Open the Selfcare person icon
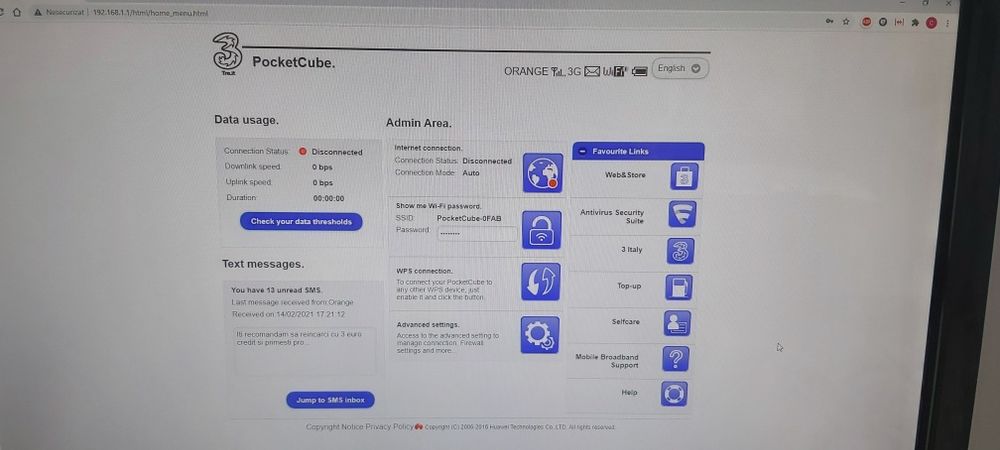This screenshot has height=450, width=1000. (677, 323)
